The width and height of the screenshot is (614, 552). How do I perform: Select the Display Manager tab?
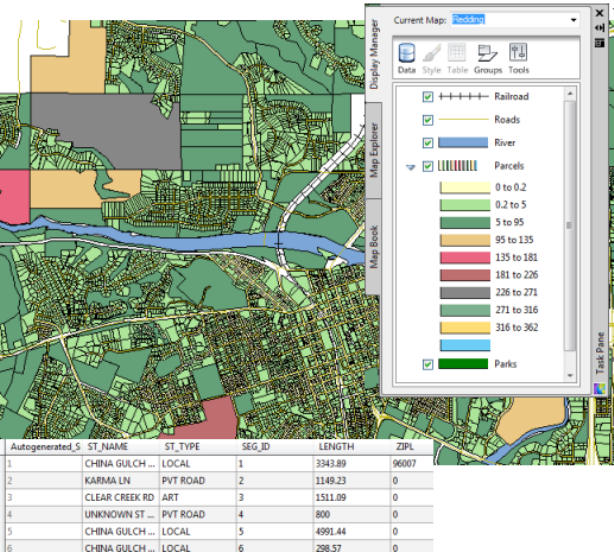[x=375, y=52]
